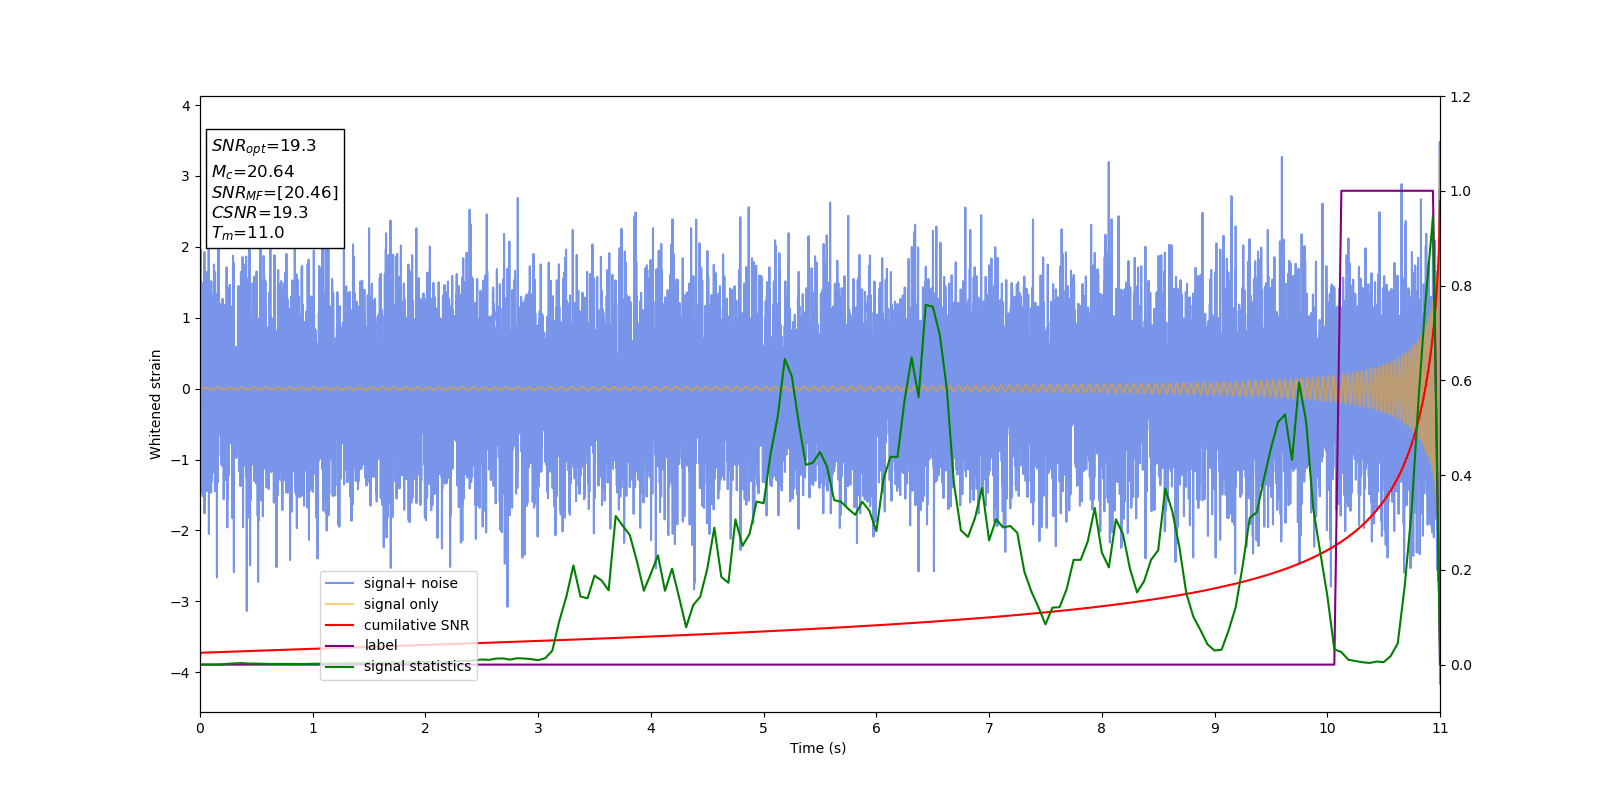Click left y-axis tick label 4
Screen dimensions: 1600x800
pyautogui.click(x=186, y=106)
